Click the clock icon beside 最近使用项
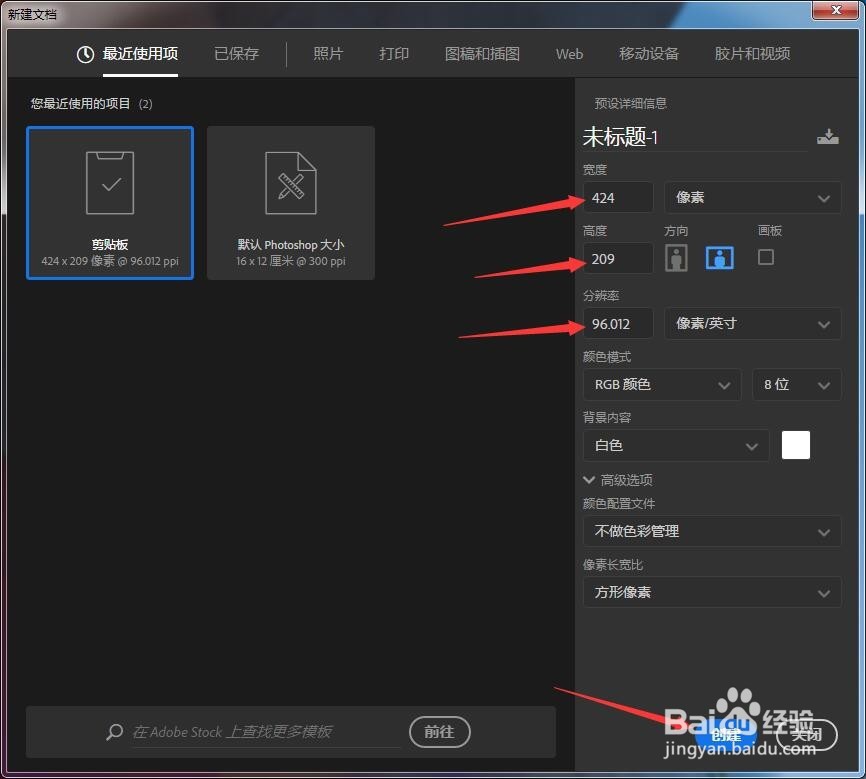This screenshot has width=866, height=779. click(83, 56)
